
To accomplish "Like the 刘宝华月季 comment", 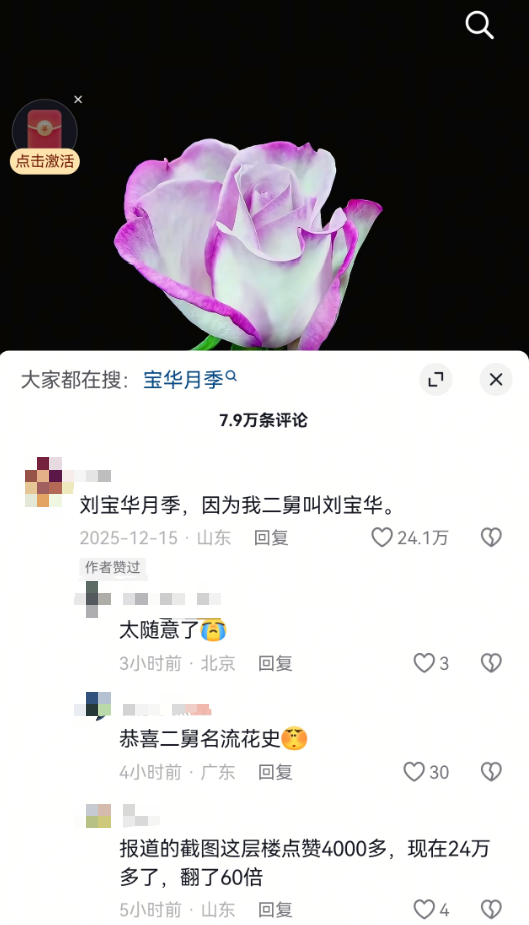I will tap(382, 537).
